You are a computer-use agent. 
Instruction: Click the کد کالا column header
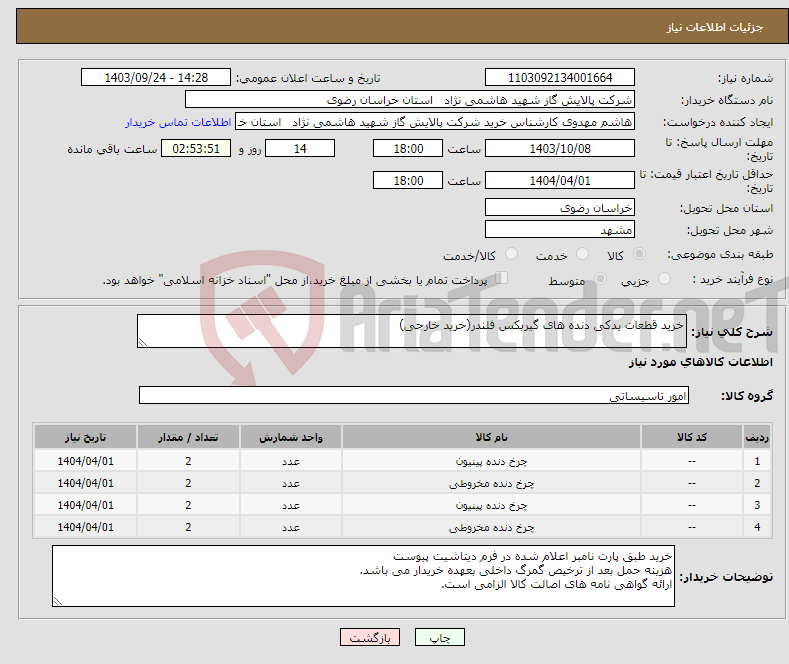(692, 437)
